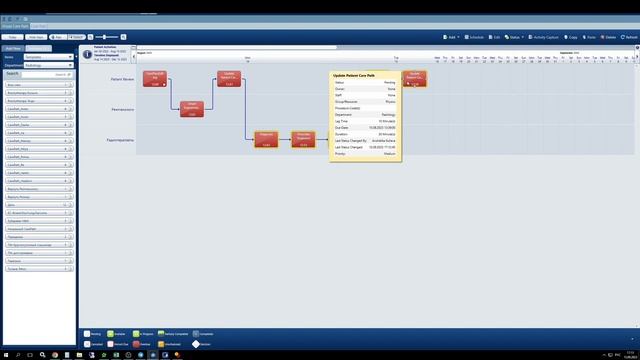The width and height of the screenshot is (640, 360).
Task: Click the Pending legend icon
Action: [87, 334]
